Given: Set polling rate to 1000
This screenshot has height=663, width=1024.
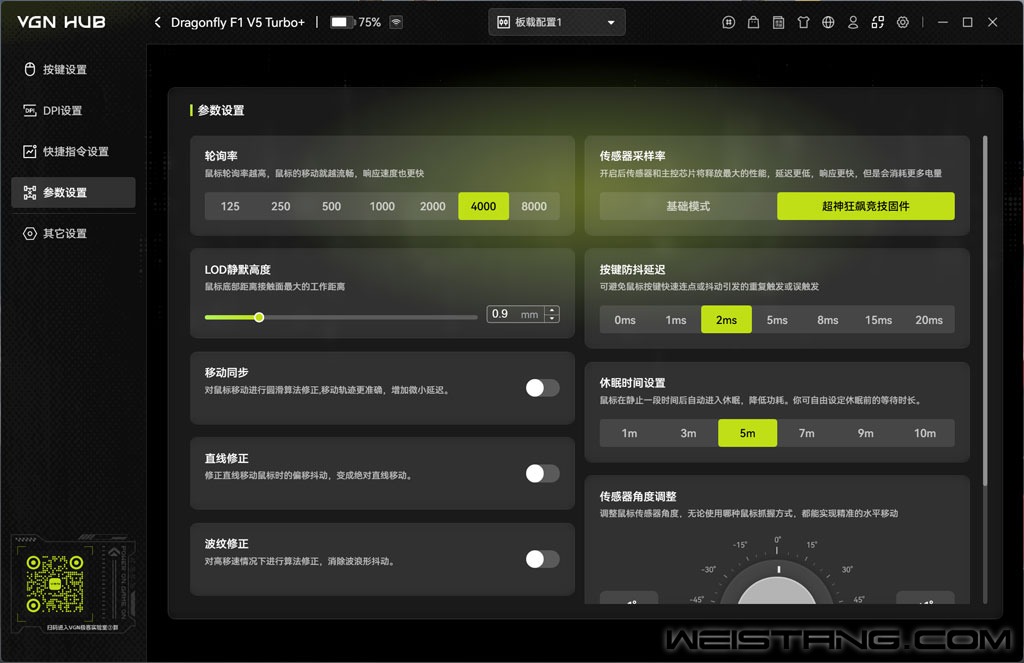Looking at the screenshot, I should point(382,206).
